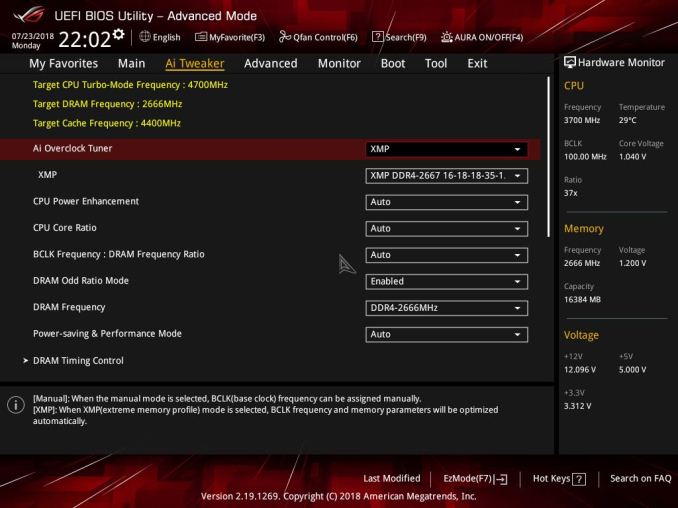Click Capacity value 16384 MB
This screenshot has height=508, width=678.
point(582,299)
